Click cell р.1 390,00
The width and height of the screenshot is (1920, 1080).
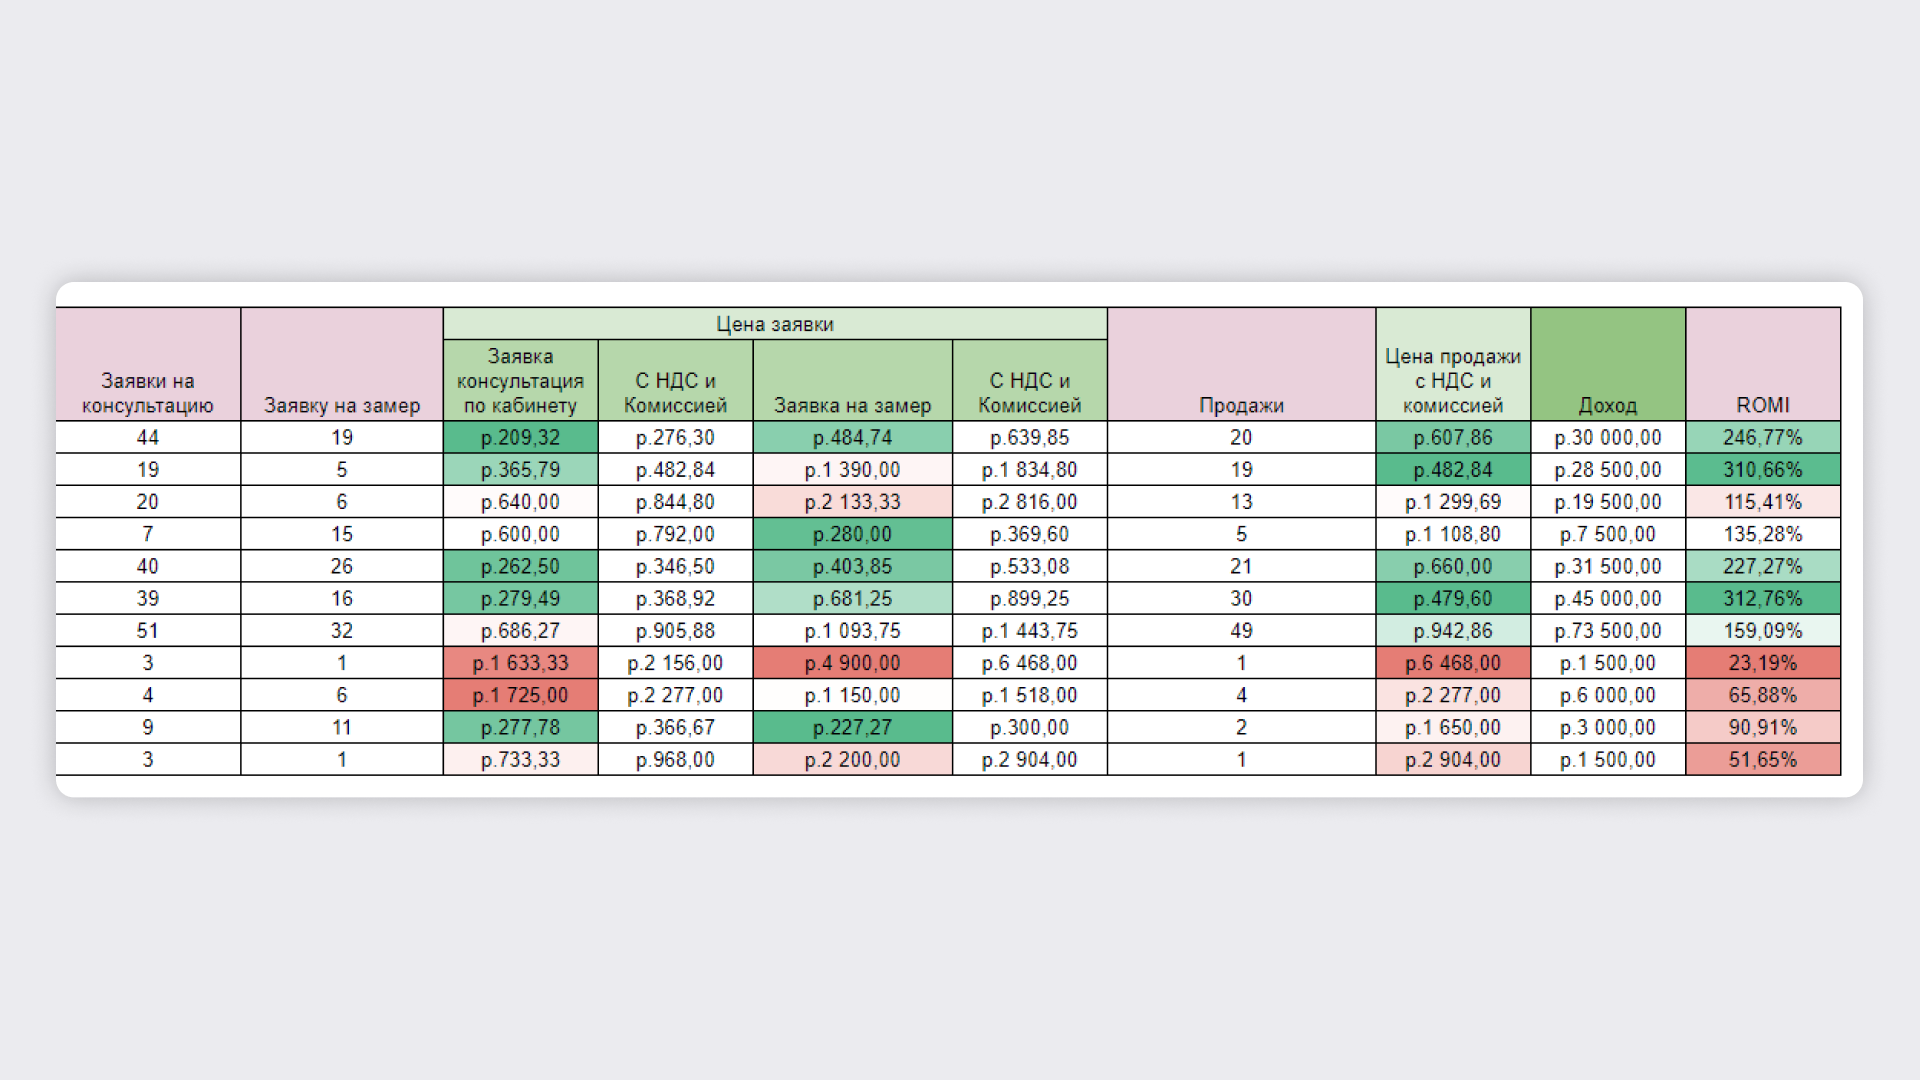click(853, 470)
